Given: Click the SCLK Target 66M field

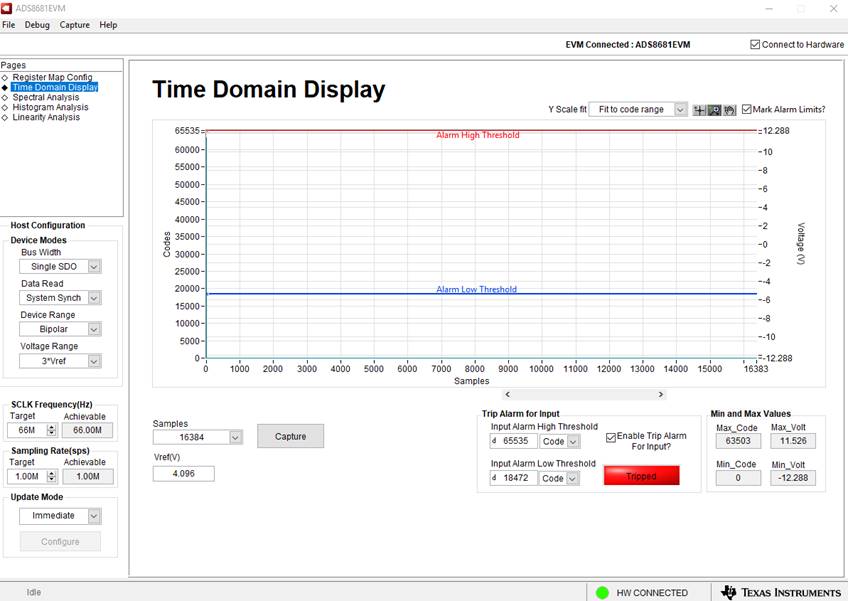Looking at the screenshot, I should tap(27, 430).
